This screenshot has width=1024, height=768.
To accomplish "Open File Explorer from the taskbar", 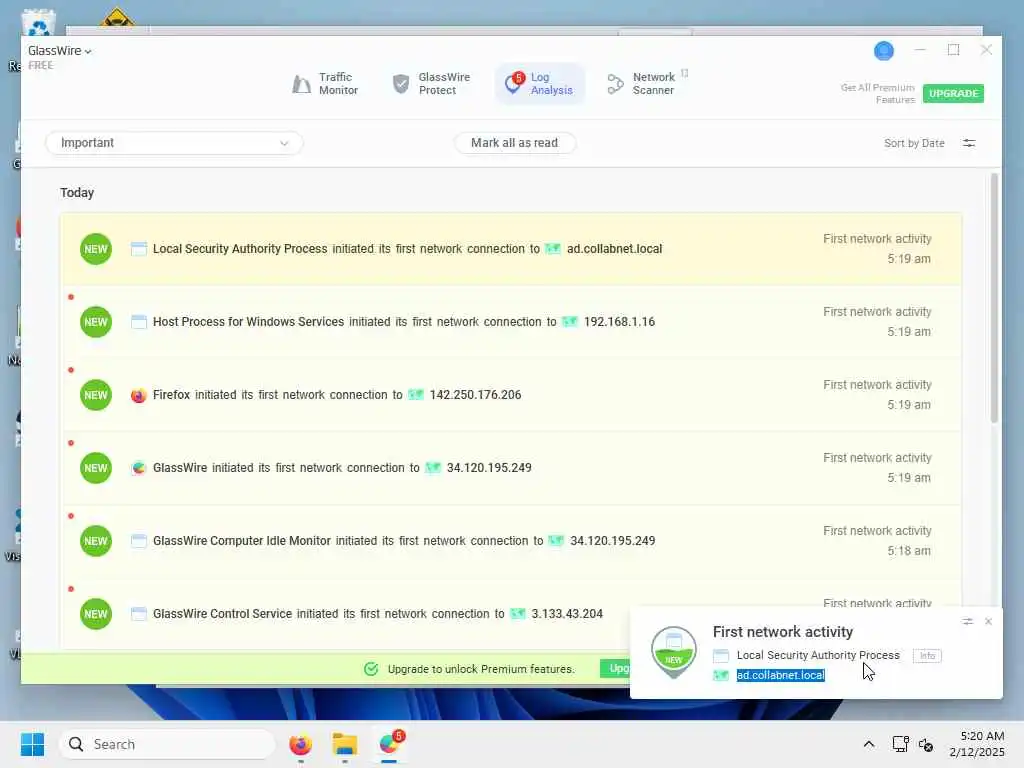I will tap(345, 744).
